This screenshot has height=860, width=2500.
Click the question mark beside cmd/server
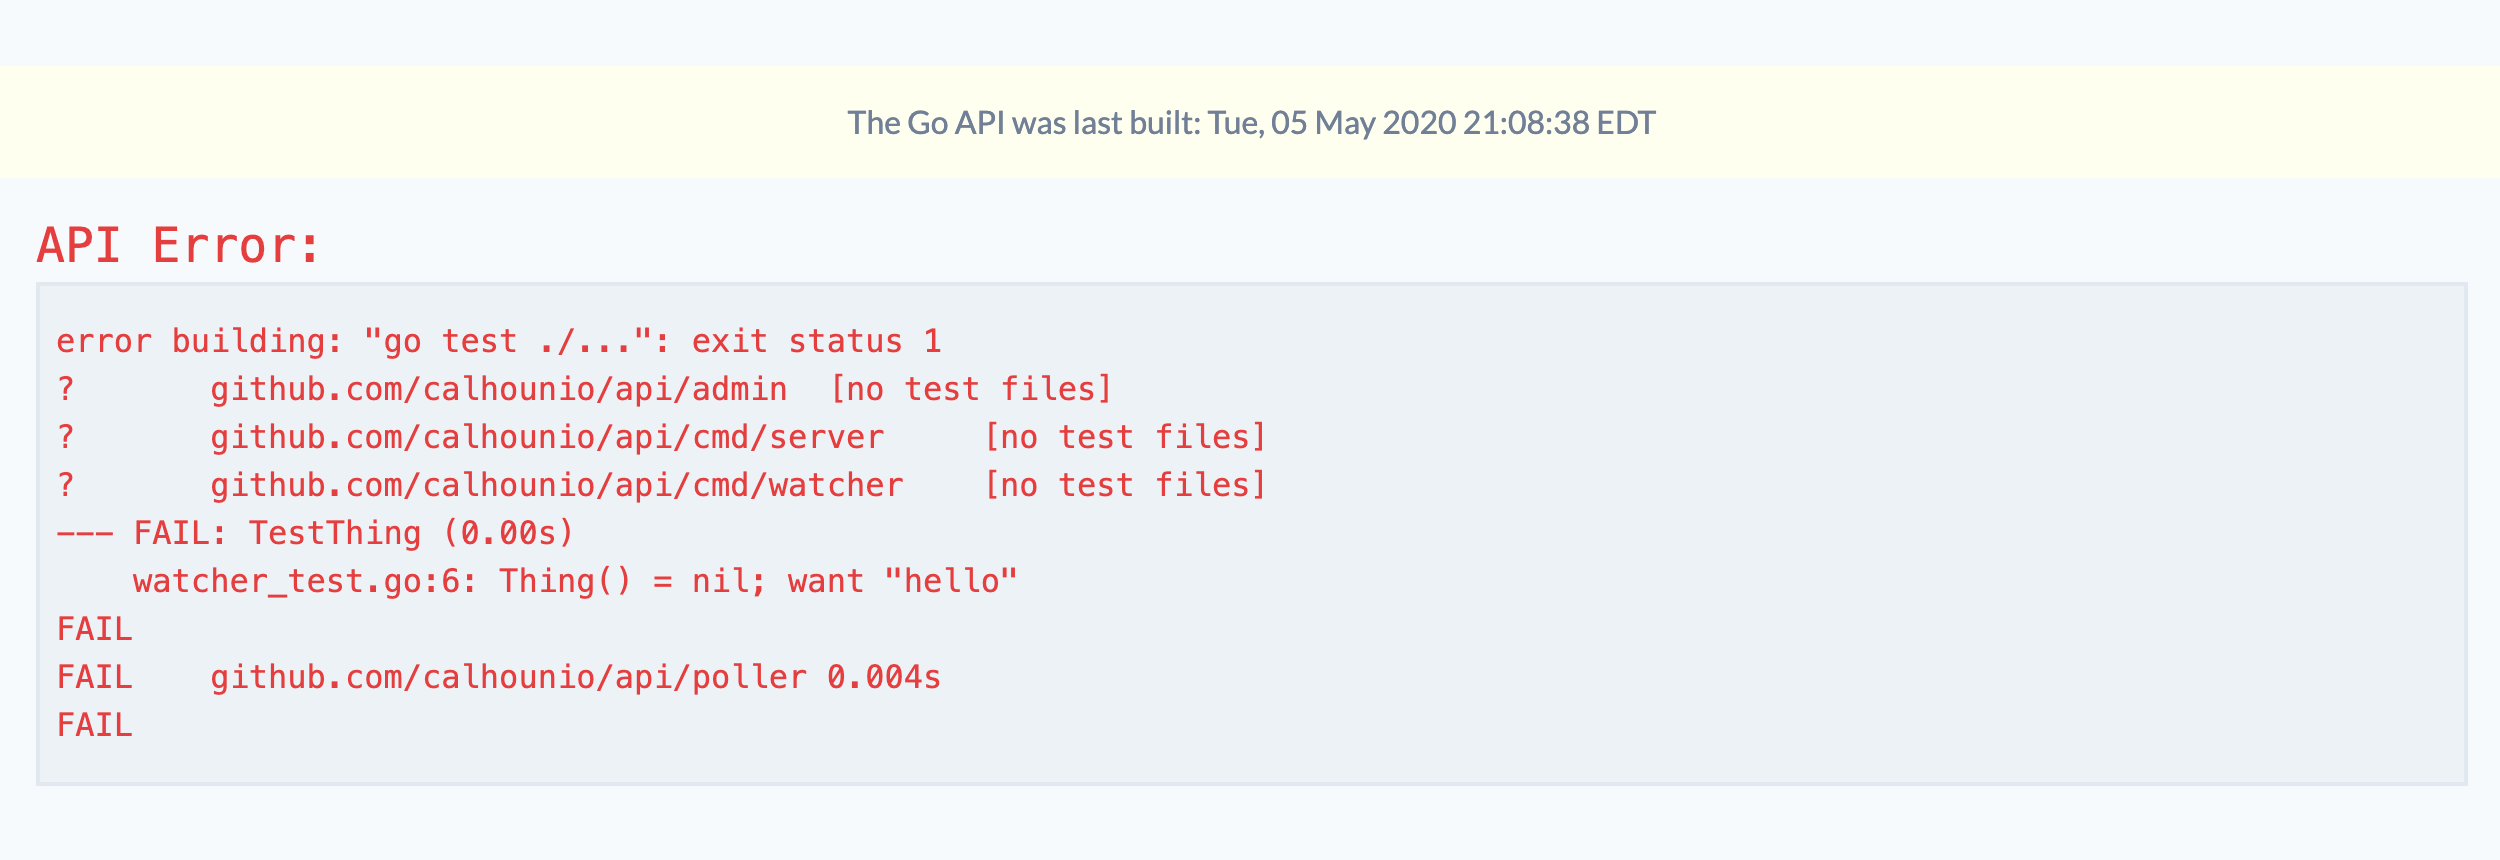pos(66,438)
